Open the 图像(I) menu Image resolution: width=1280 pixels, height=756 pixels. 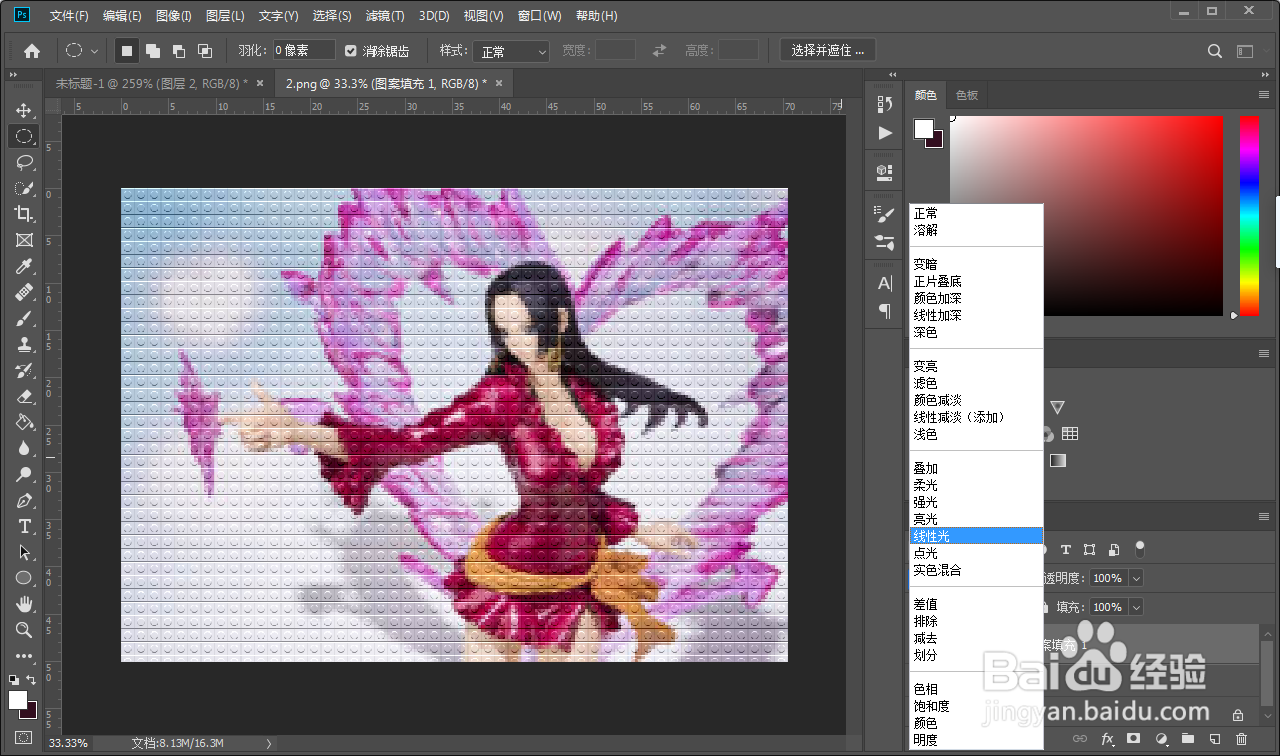coord(174,16)
